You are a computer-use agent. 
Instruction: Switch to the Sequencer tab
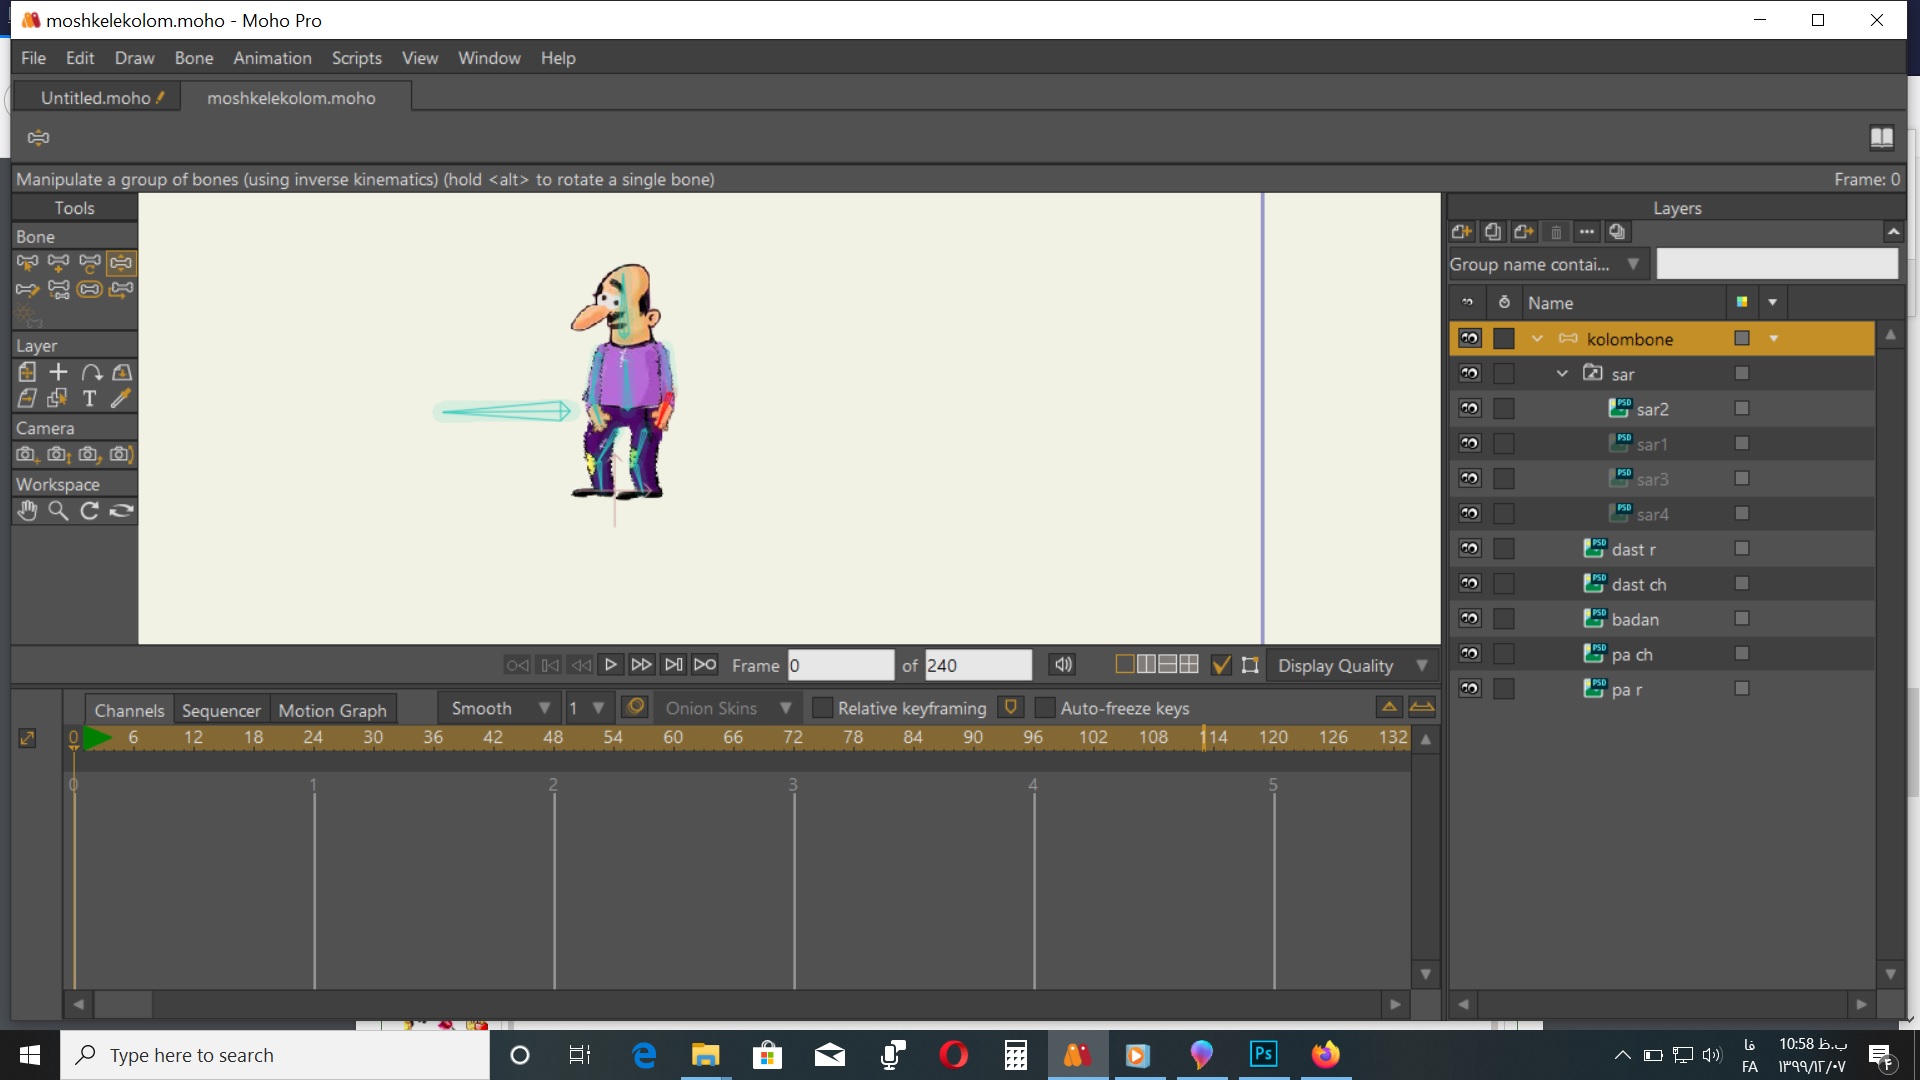[x=222, y=709]
